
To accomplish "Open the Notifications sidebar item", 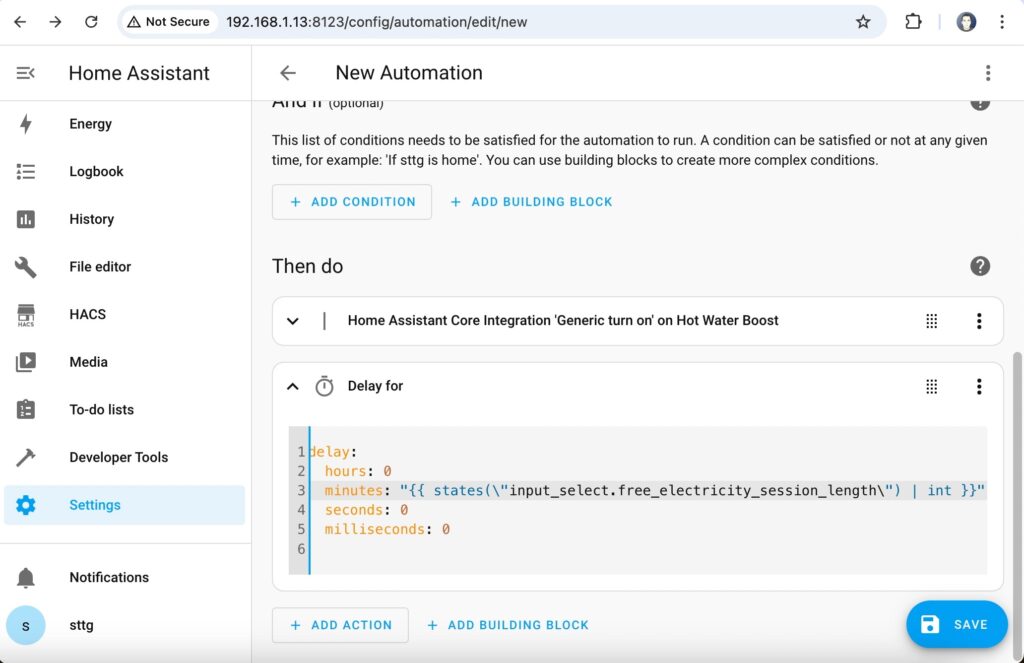I will pos(124,577).
